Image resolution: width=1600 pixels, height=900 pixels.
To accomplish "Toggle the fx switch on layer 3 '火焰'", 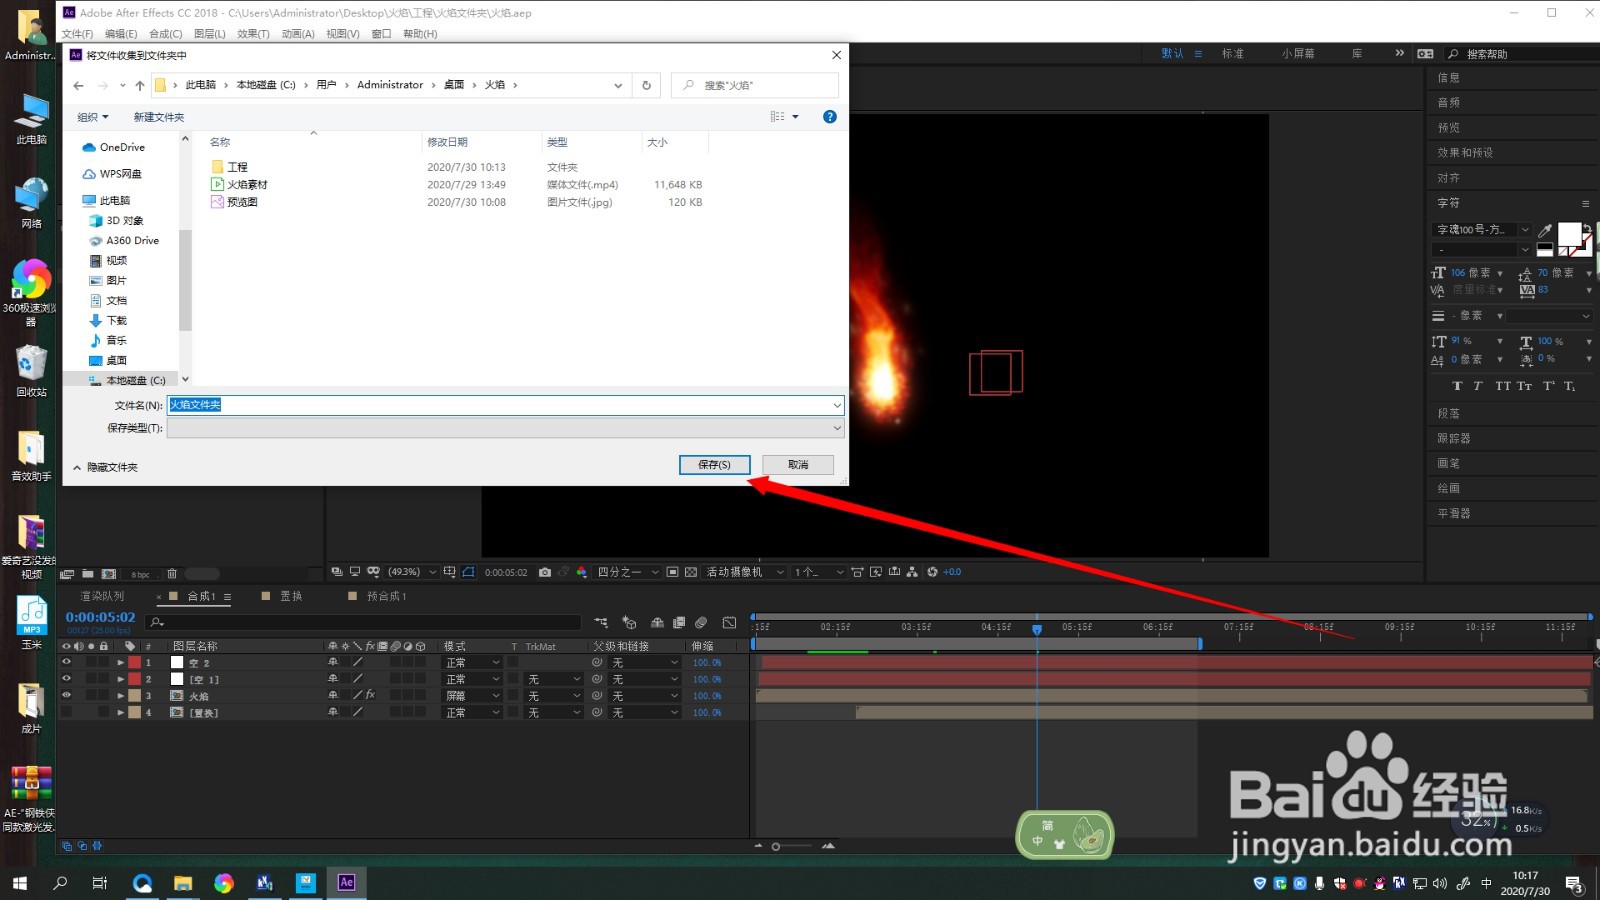I will tap(370, 695).
